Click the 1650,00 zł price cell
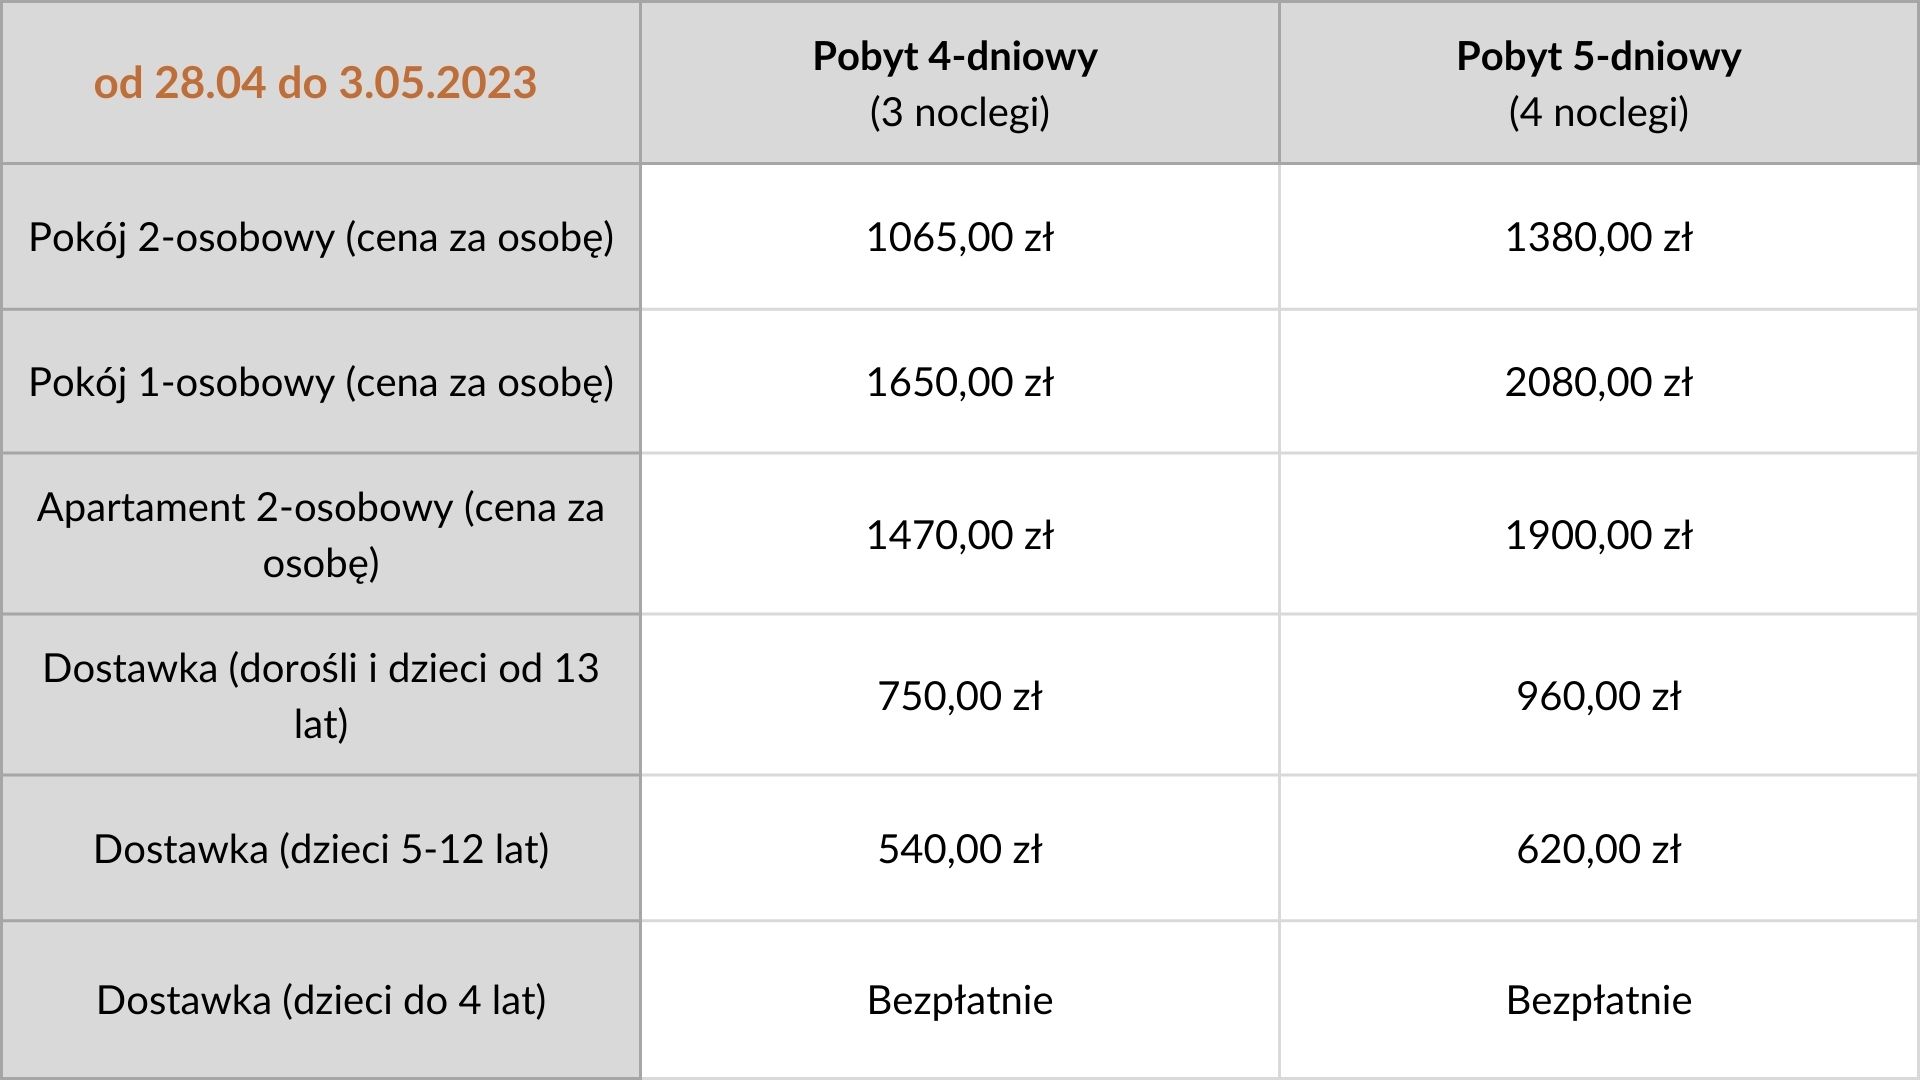Viewport: 1920px width, 1080px height. [x=960, y=383]
